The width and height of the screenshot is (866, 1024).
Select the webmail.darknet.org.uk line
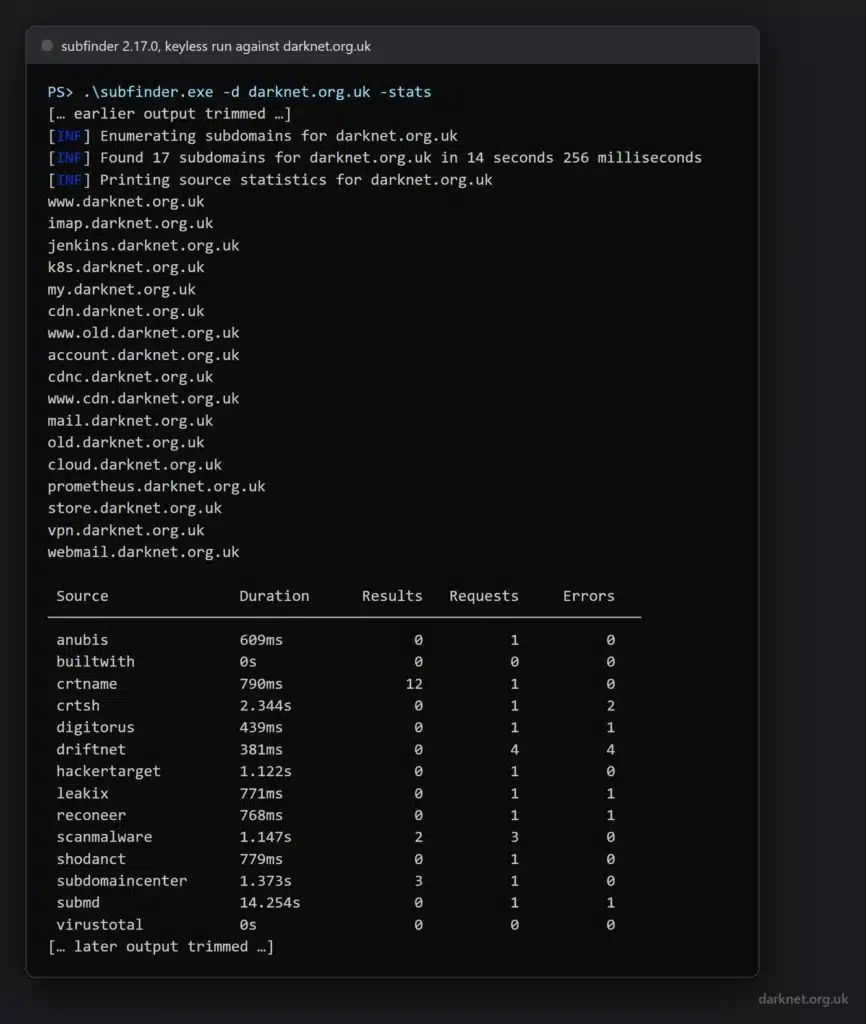click(x=144, y=552)
